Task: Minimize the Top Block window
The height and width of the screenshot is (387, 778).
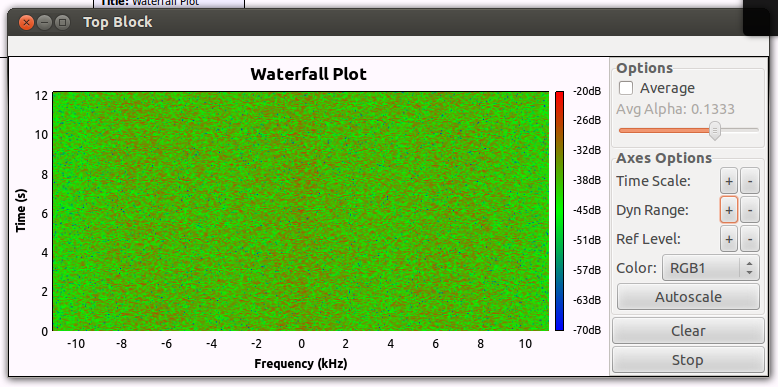Action: pos(44,22)
